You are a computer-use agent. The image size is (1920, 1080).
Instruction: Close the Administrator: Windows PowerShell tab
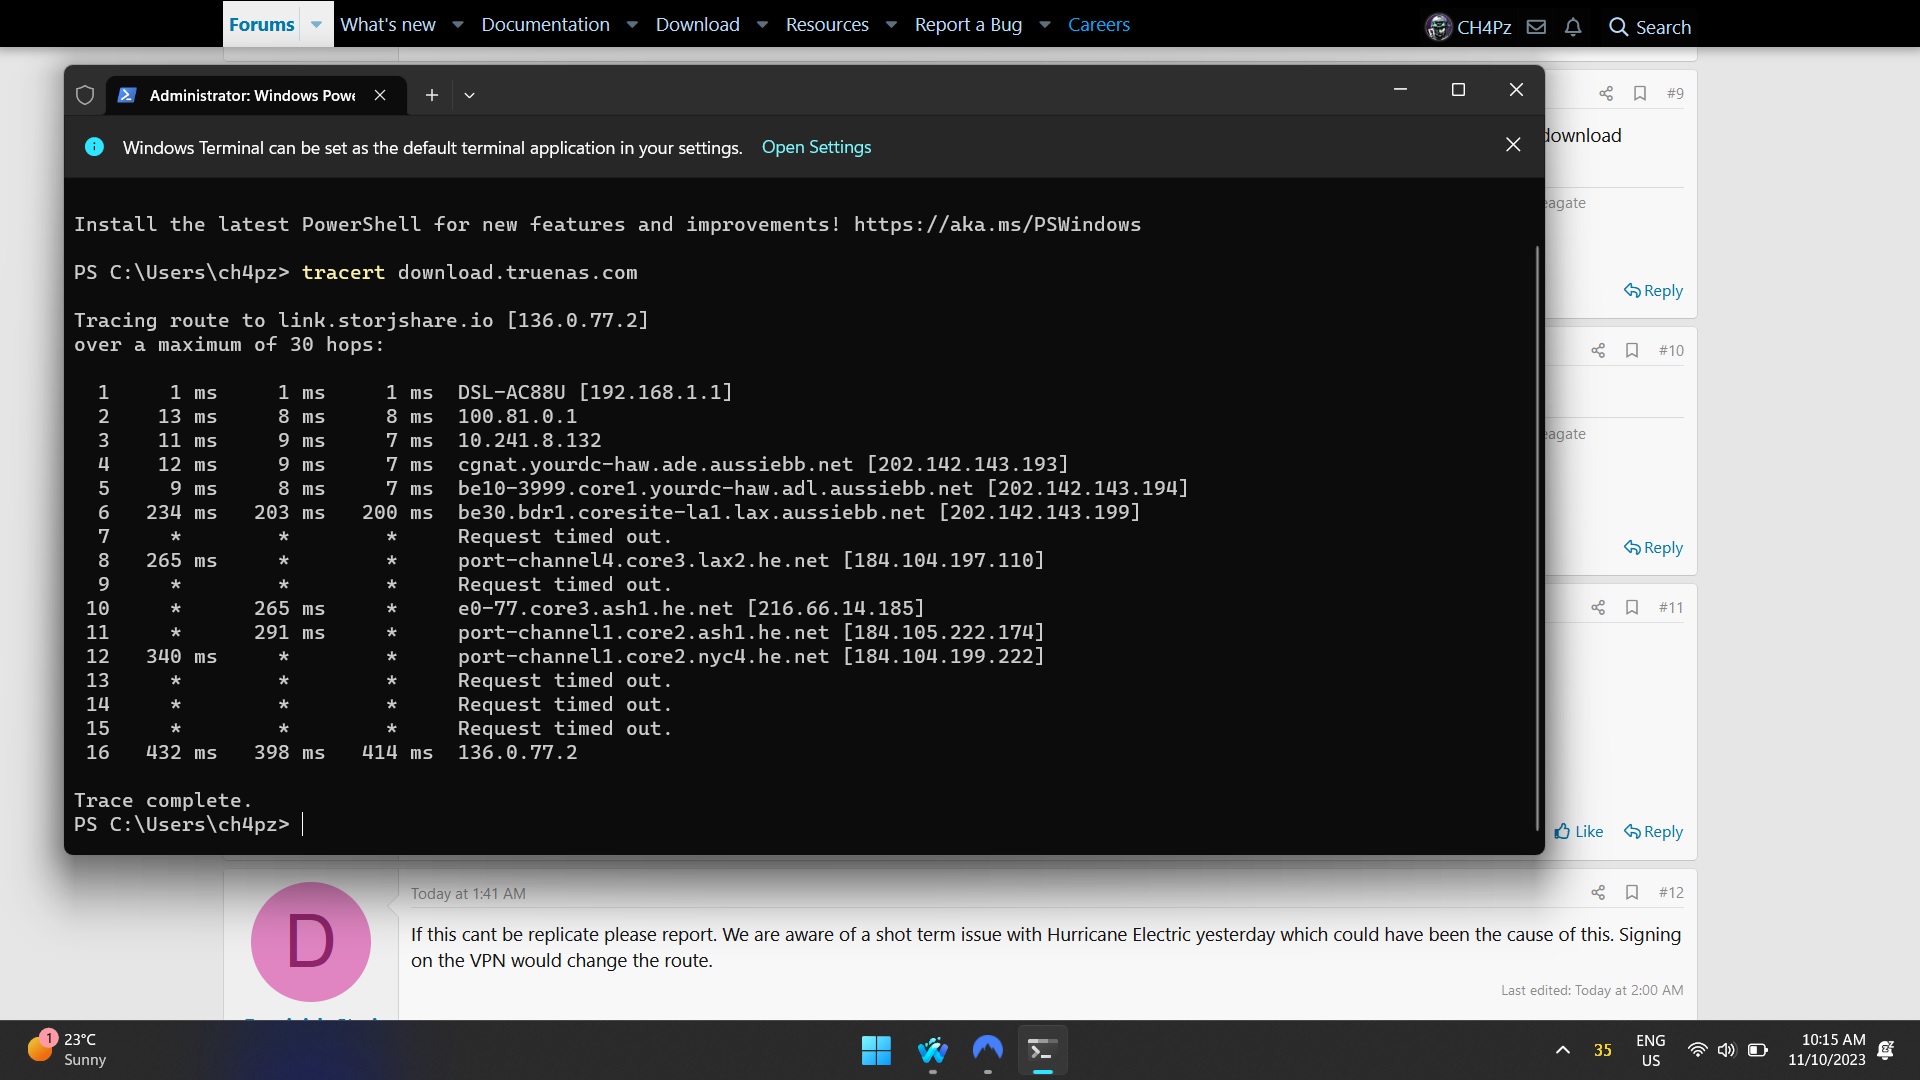(380, 95)
